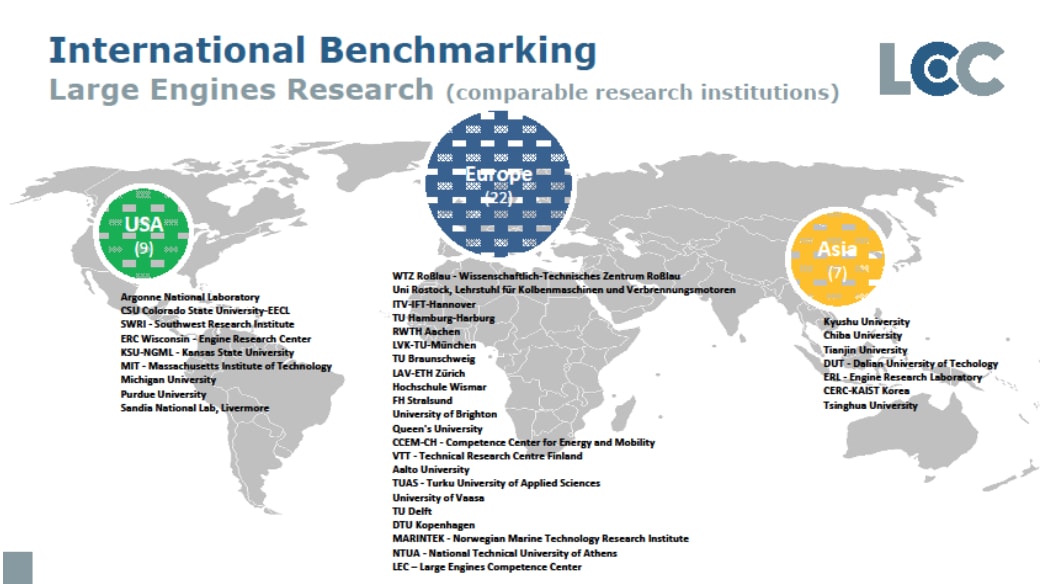Pick "Queen's University" from the list
The image size is (1048, 584).
[437, 429]
